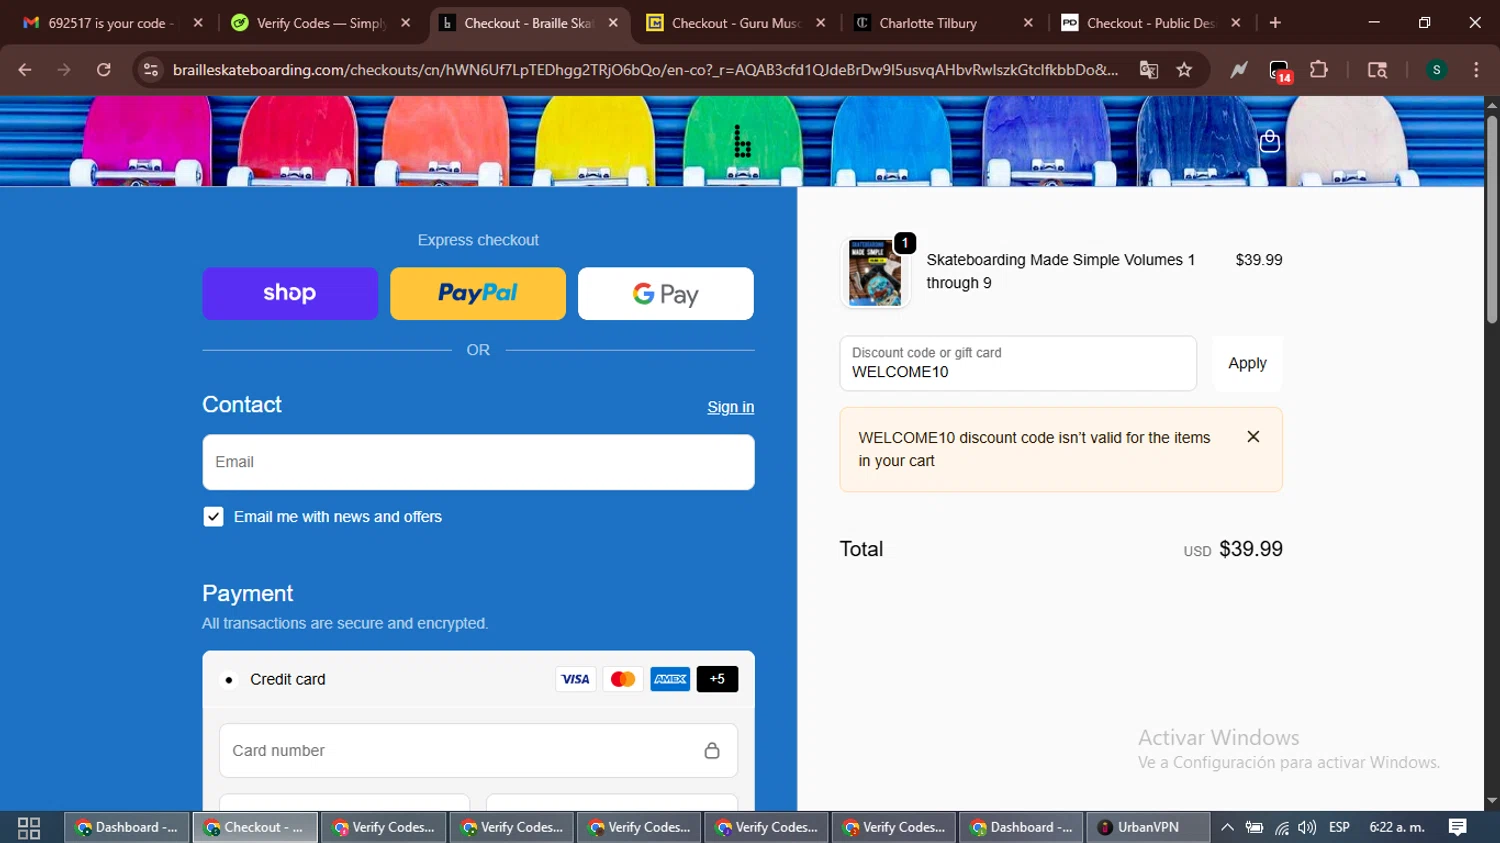Click the $39.99 total amount
The image size is (1500, 843).
click(x=1251, y=549)
